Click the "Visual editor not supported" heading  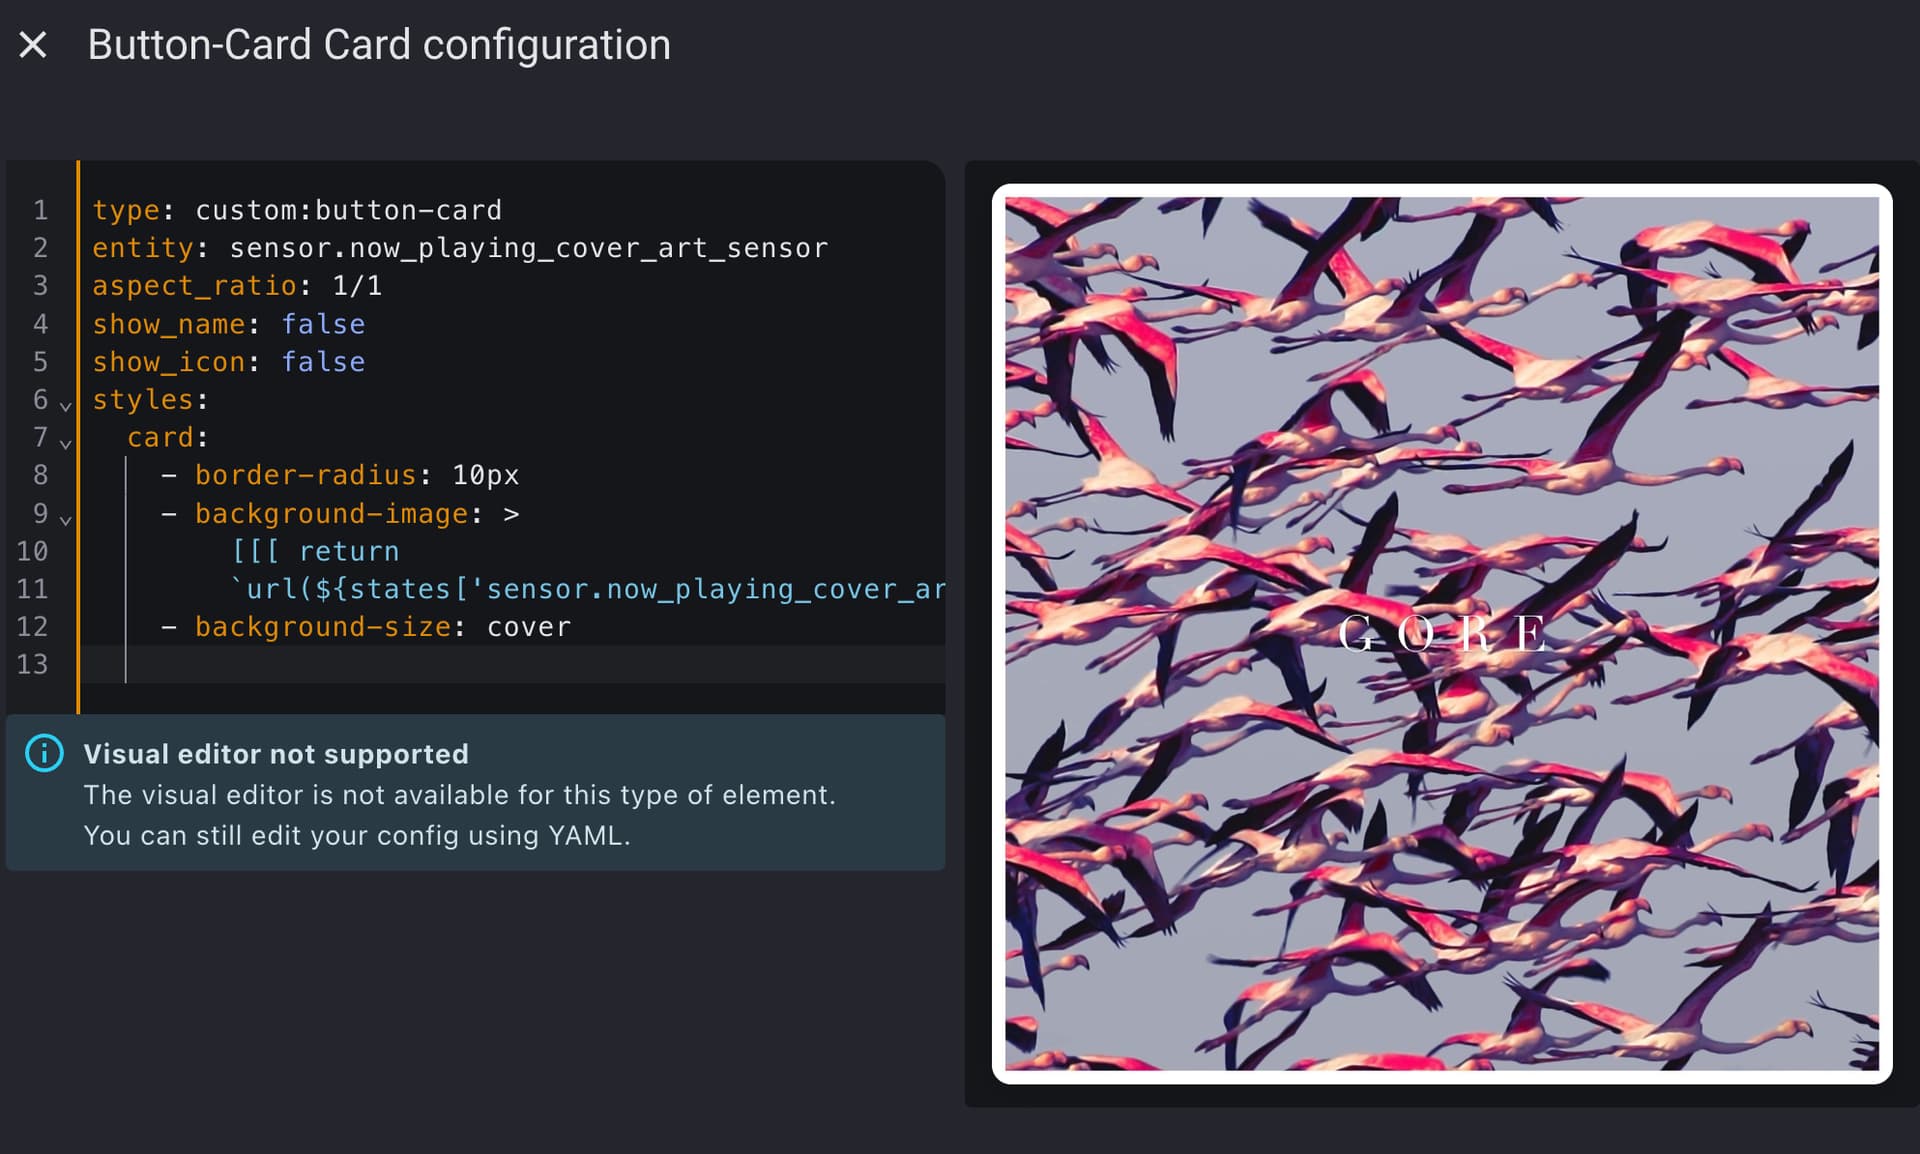pos(276,754)
